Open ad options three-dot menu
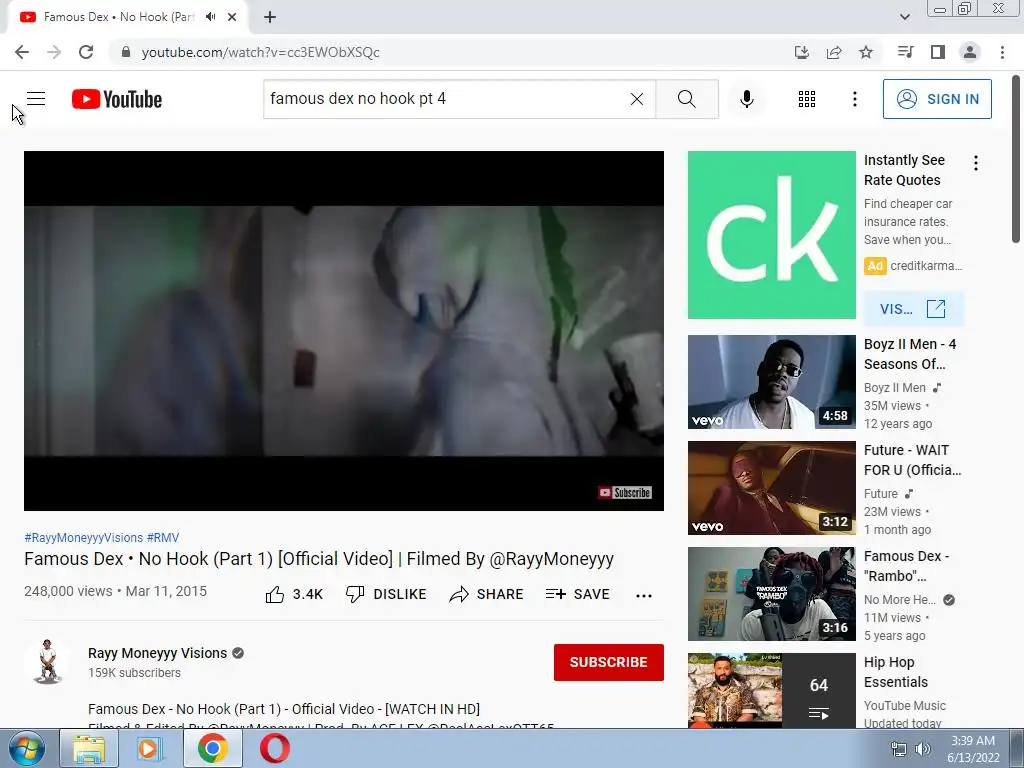Image resolution: width=1024 pixels, height=768 pixels. pyautogui.click(x=976, y=163)
